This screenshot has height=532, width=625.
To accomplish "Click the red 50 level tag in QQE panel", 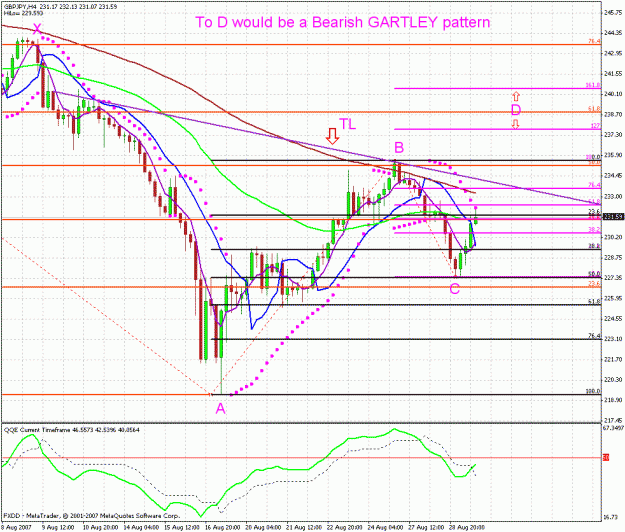I will tap(606, 458).
